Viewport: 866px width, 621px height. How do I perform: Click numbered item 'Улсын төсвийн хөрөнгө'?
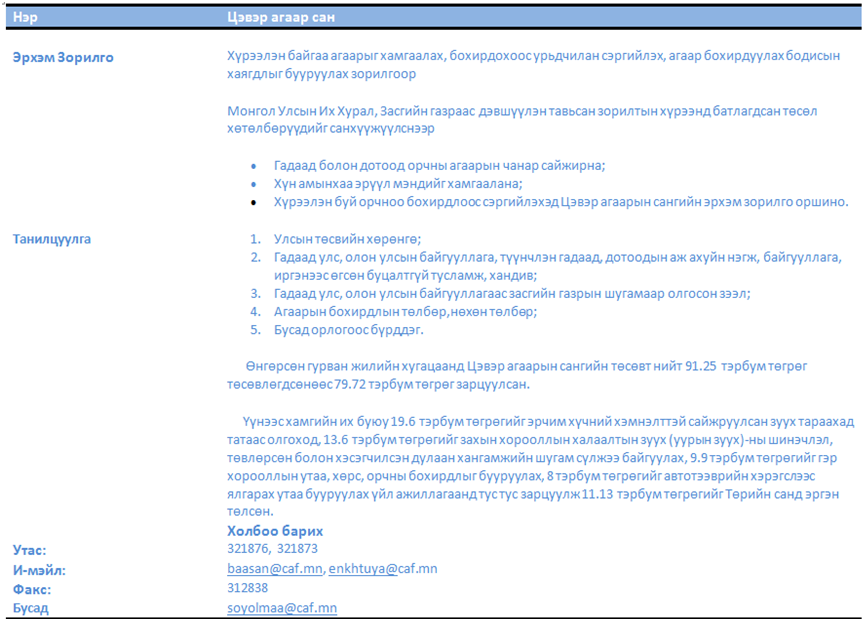[x=347, y=239]
